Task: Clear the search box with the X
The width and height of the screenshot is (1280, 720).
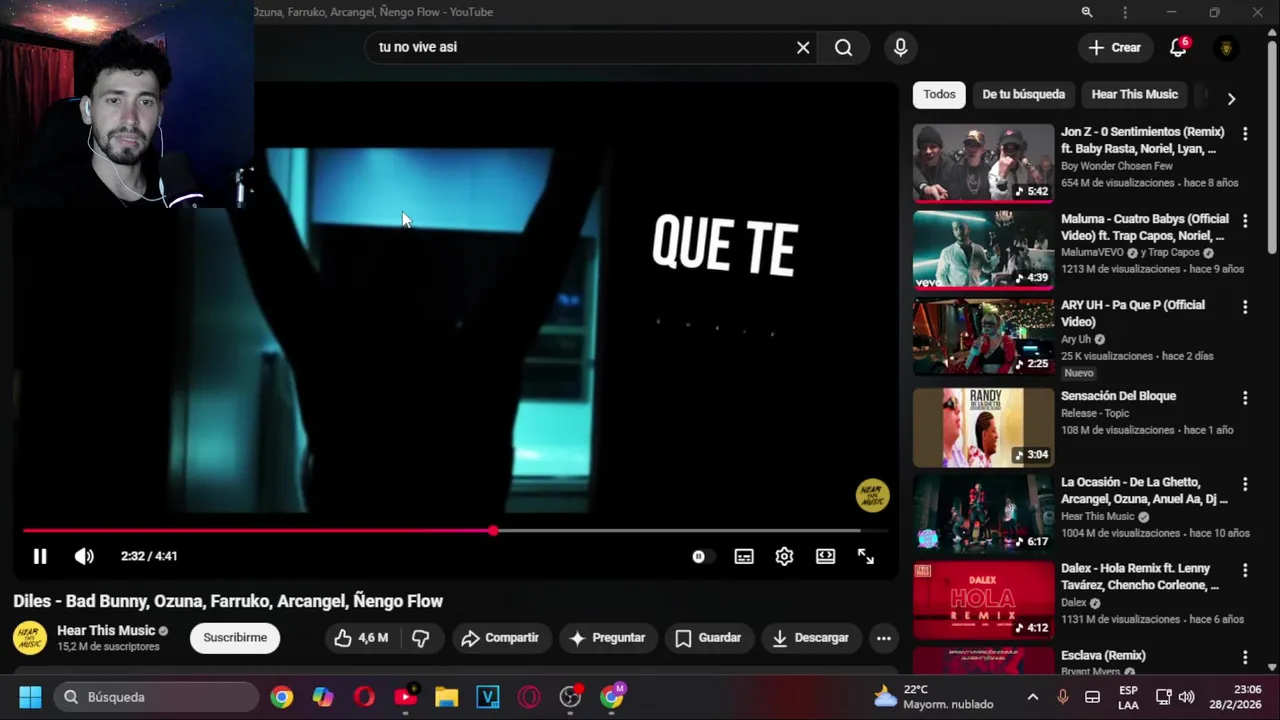Action: coord(803,47)
